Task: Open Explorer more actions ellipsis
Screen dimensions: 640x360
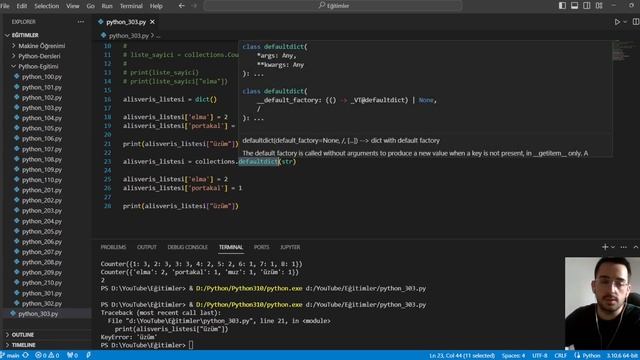Action: click(x=81, y=22)
